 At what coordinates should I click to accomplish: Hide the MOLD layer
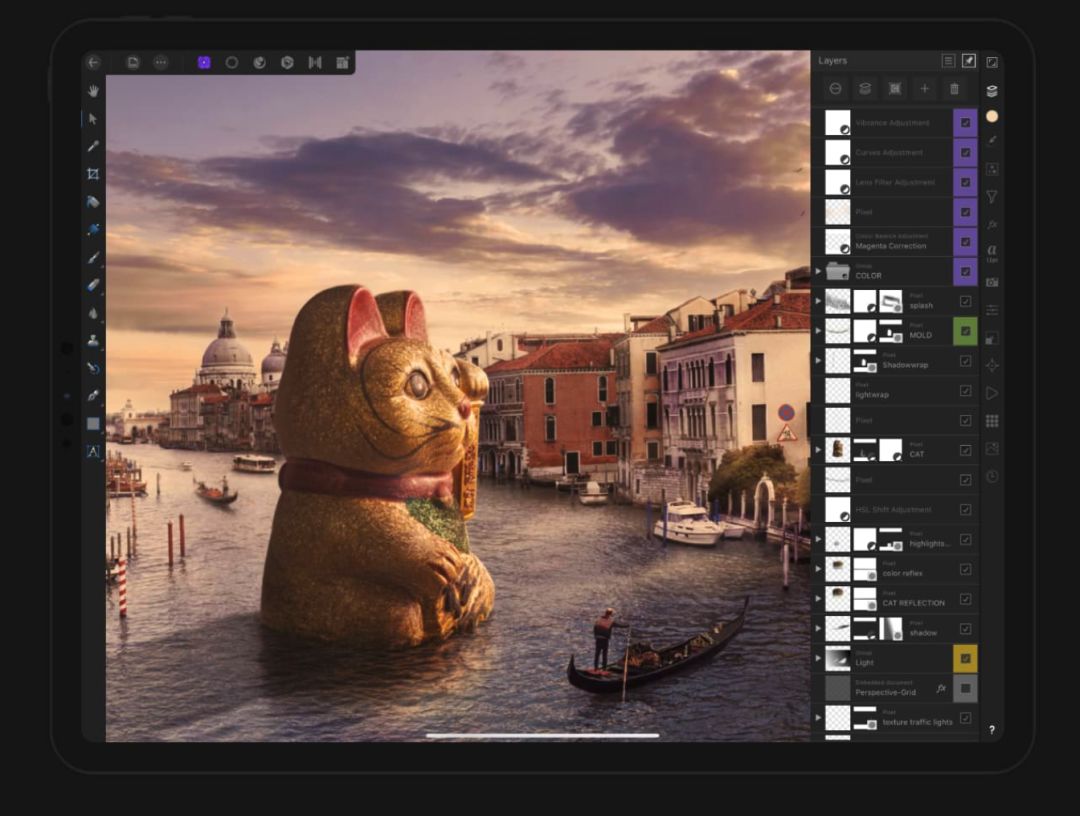pyautogui.click(x=965, y=331)
